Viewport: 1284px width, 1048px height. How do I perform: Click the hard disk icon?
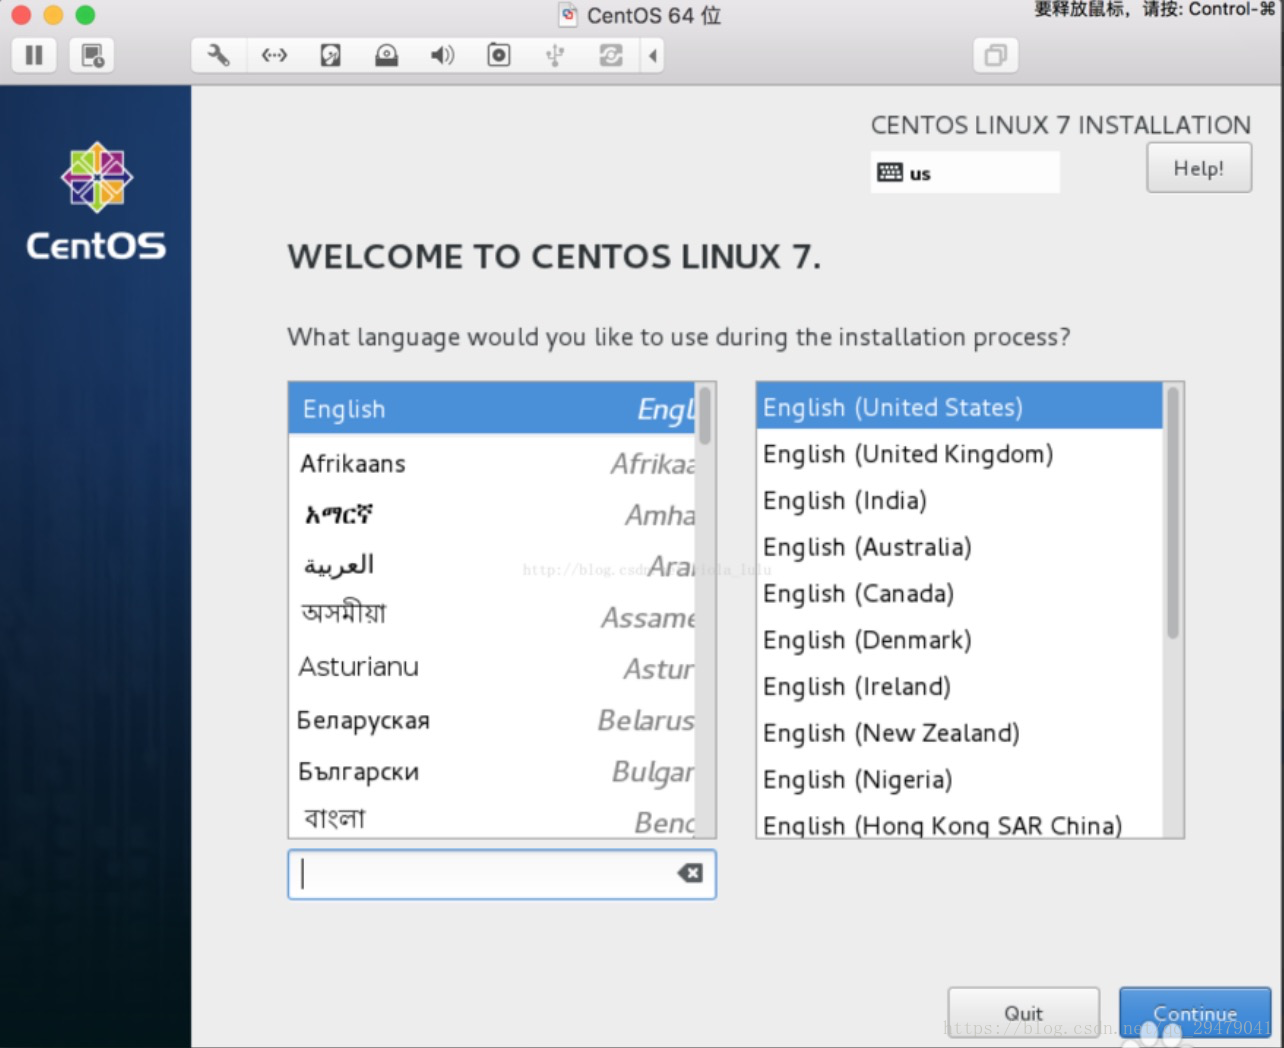pyautogui.click(x=330, y=55)
